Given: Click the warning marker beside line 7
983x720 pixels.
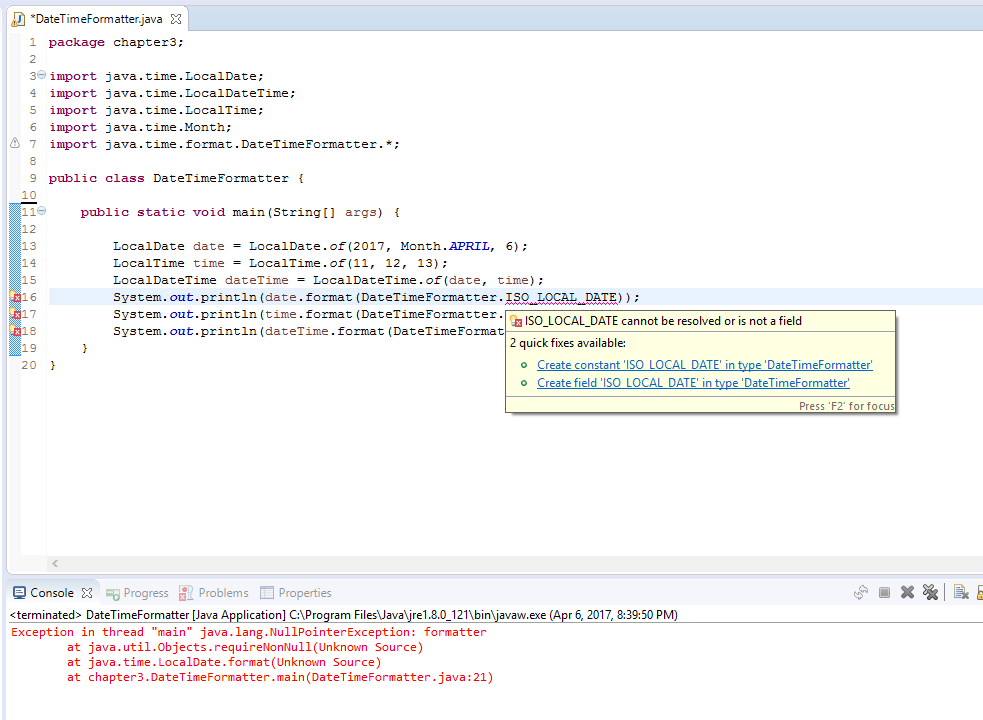Looking at the screenshot, I should tap(15, 144).
